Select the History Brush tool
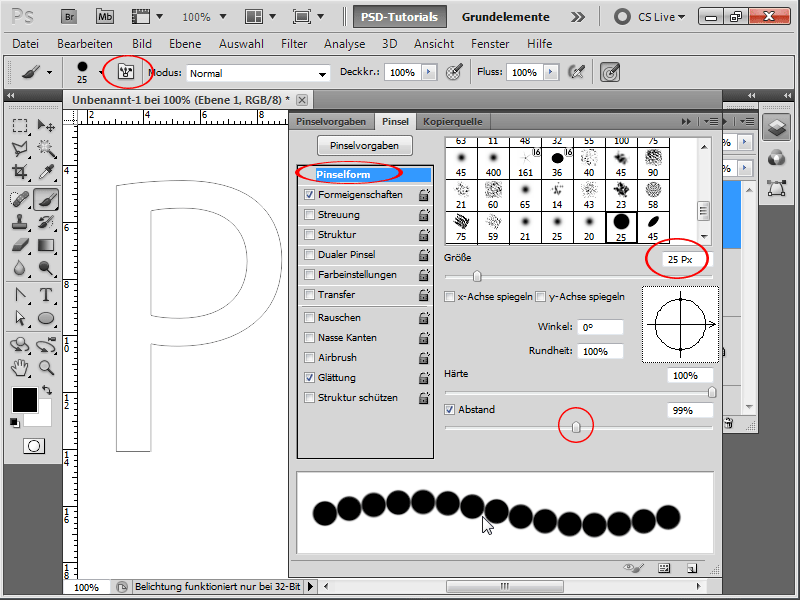This screenshot has height=600, width=800. click(46, 222)
